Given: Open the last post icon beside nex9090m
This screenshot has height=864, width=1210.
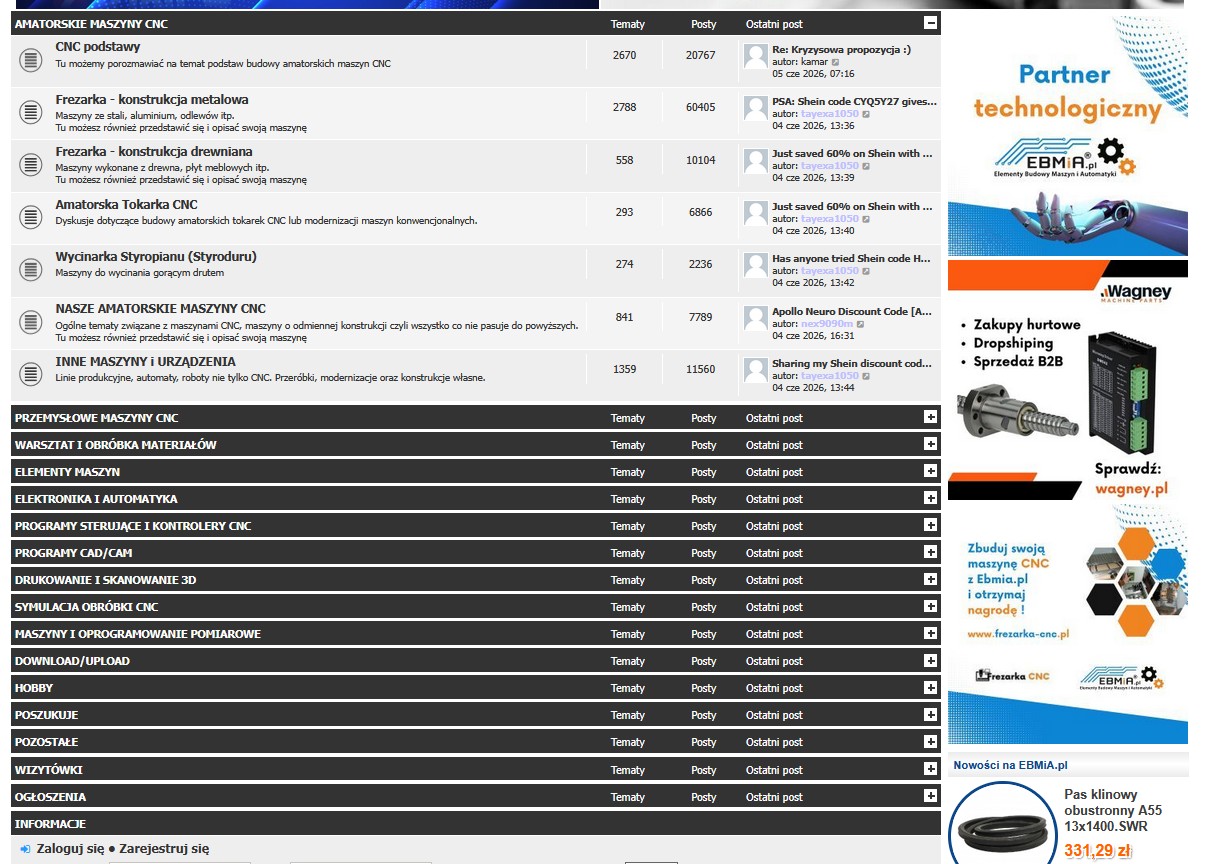Looking at the screenshot, I should point(860,324).
